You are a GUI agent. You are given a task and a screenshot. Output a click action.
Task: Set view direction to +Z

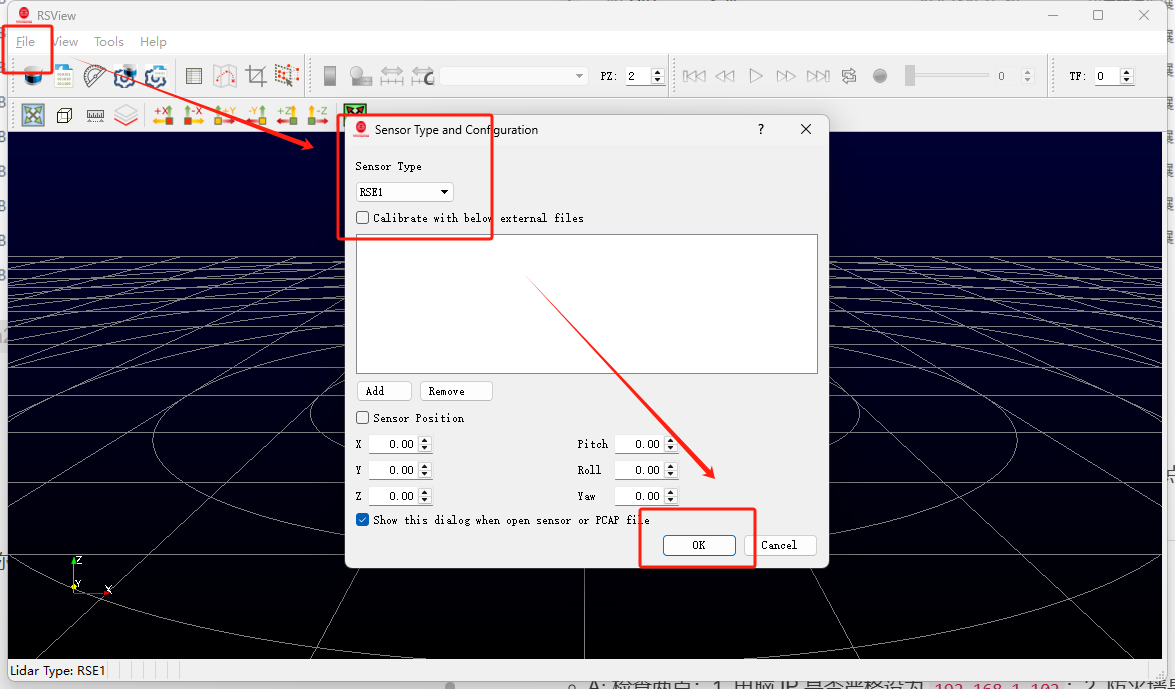[x=287, y=115]
